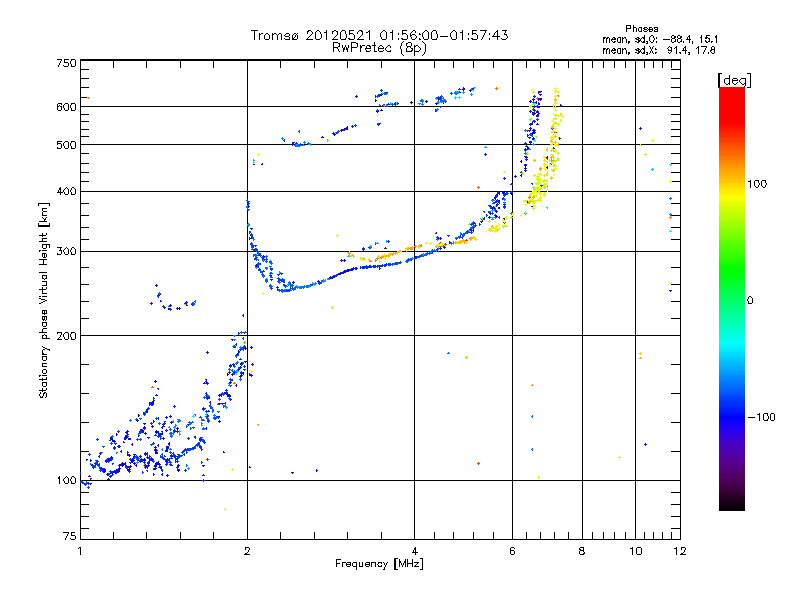Click the 'mean, sd,X: 91.4, 17.8' line
The height and width of the screenshot is (600, 800).
[659, 50]
